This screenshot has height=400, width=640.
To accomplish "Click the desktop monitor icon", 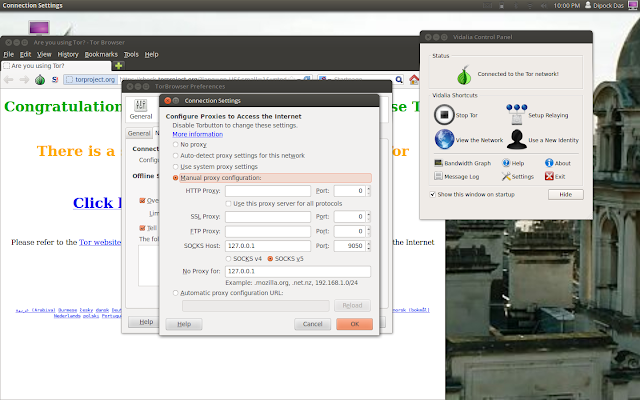I will click(x=40, y=28).
